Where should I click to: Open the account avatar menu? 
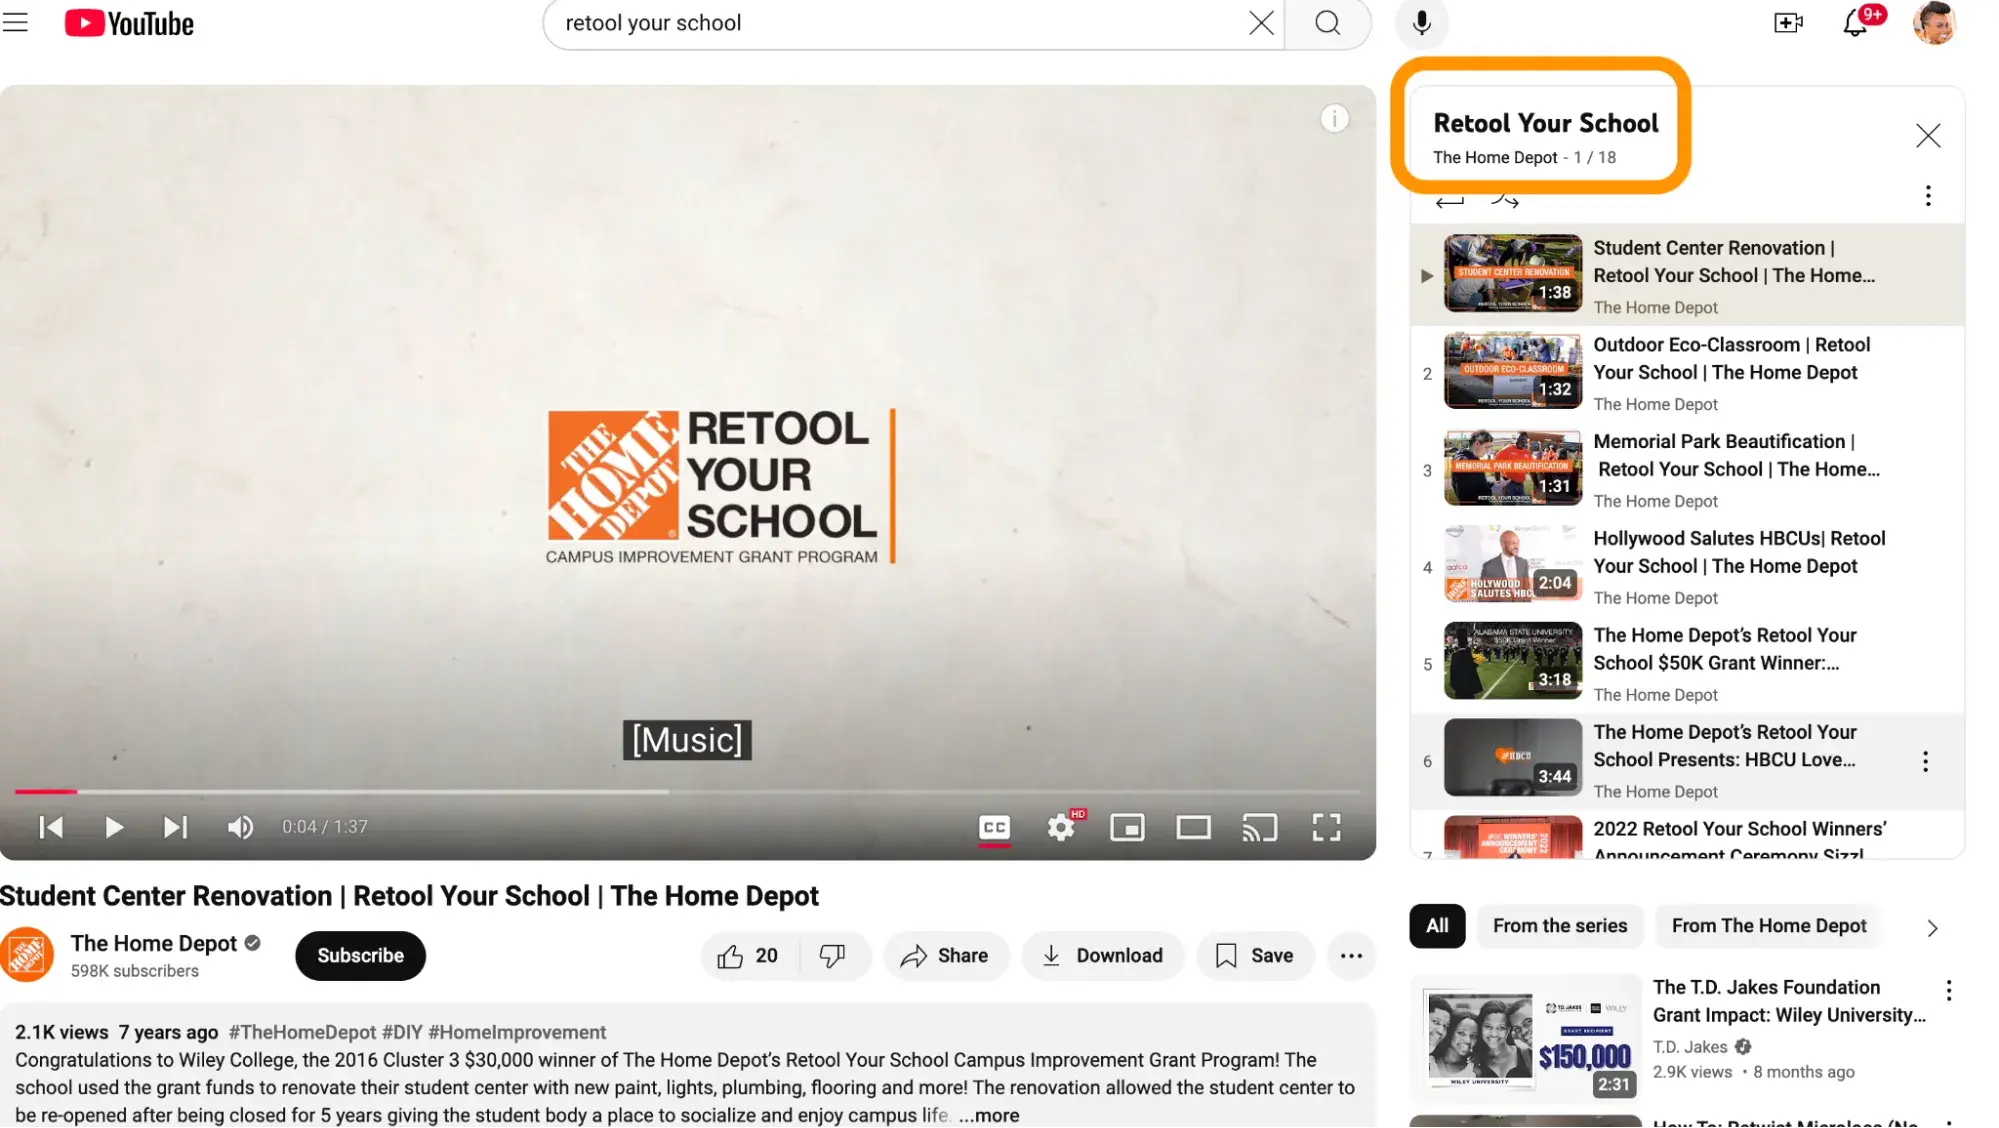coord(1934,23)
